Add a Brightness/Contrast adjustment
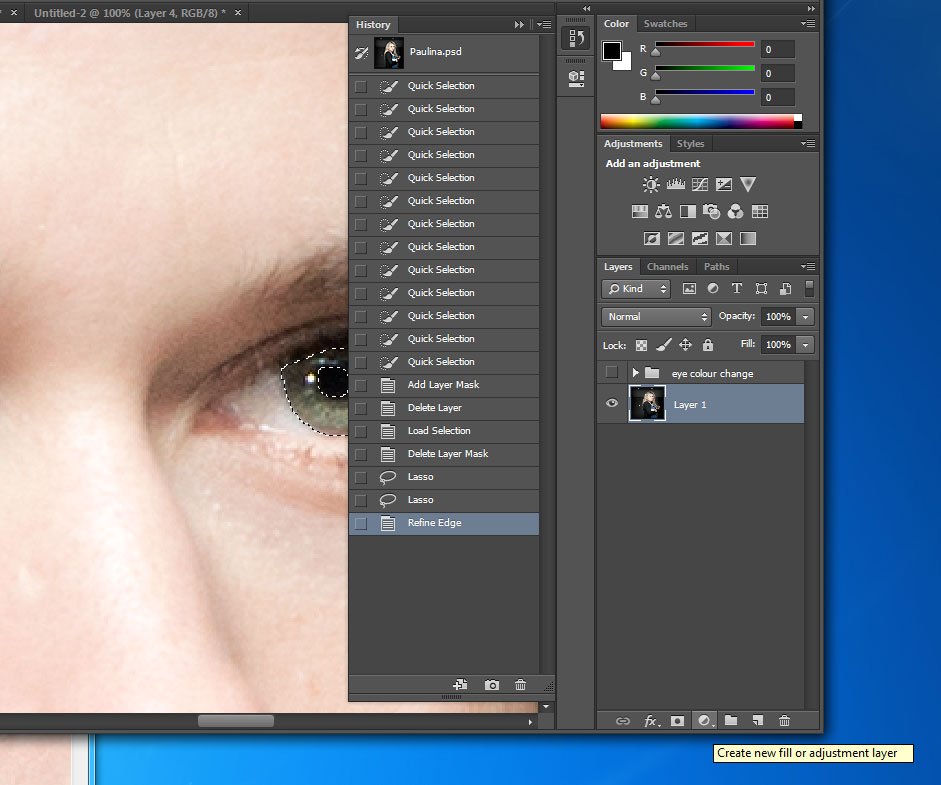 click(x=651, y=185)
